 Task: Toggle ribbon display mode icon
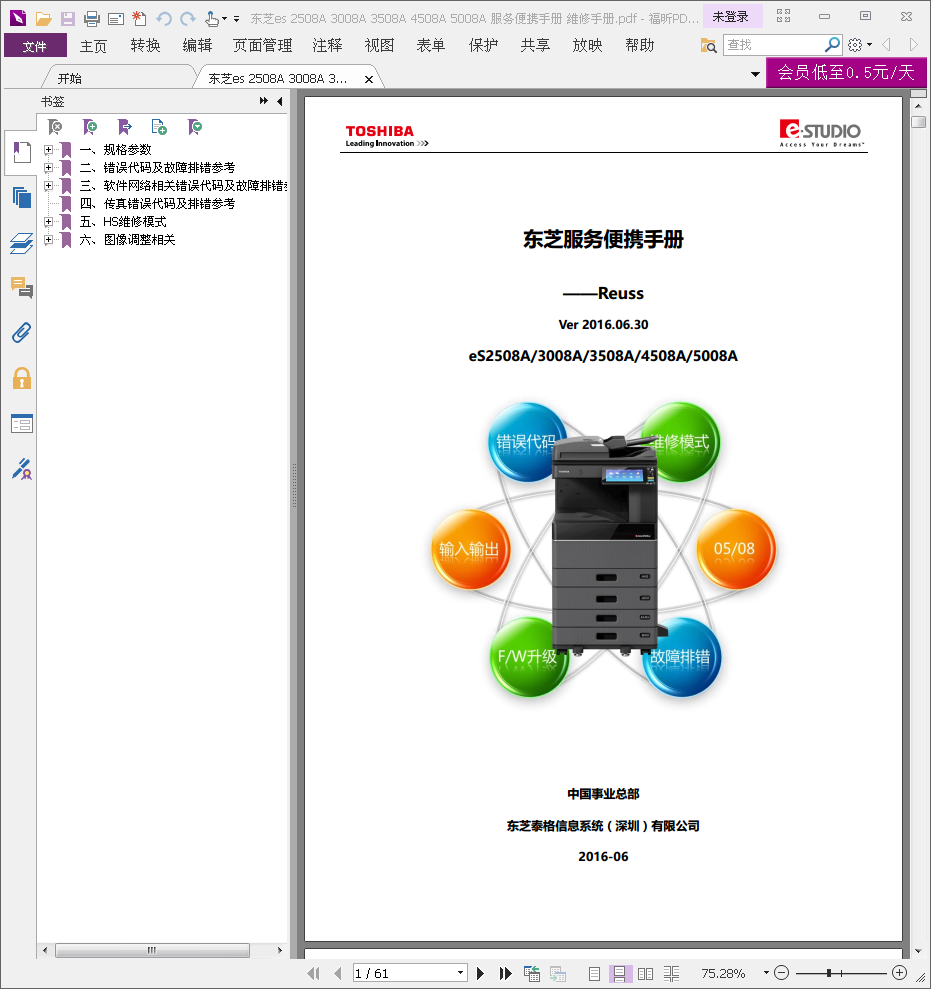pyautogui.click(x=783, y=16)
